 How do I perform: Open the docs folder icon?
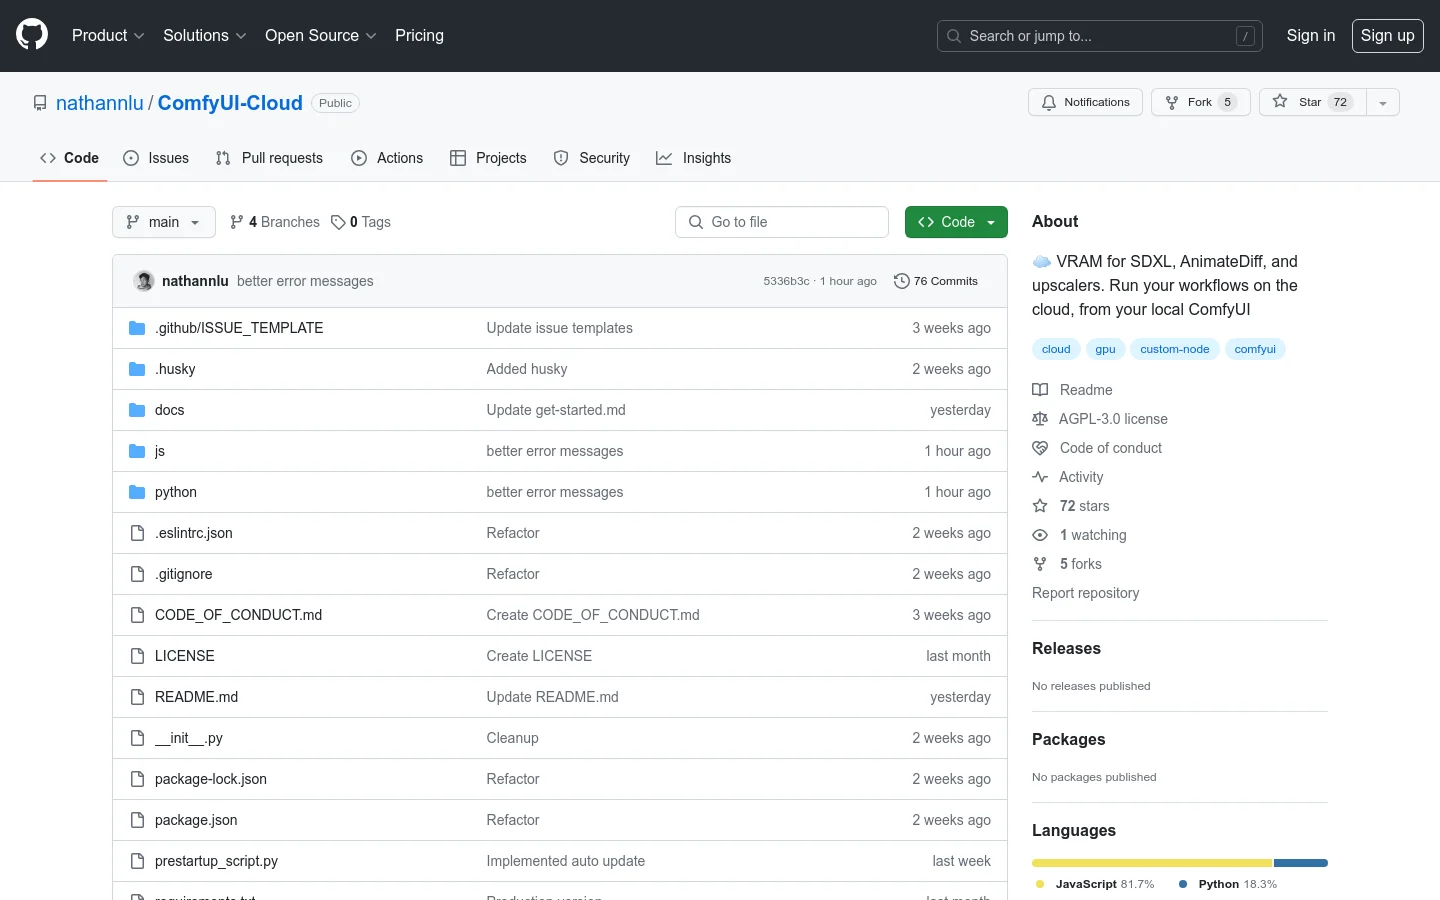click(137, 410)
